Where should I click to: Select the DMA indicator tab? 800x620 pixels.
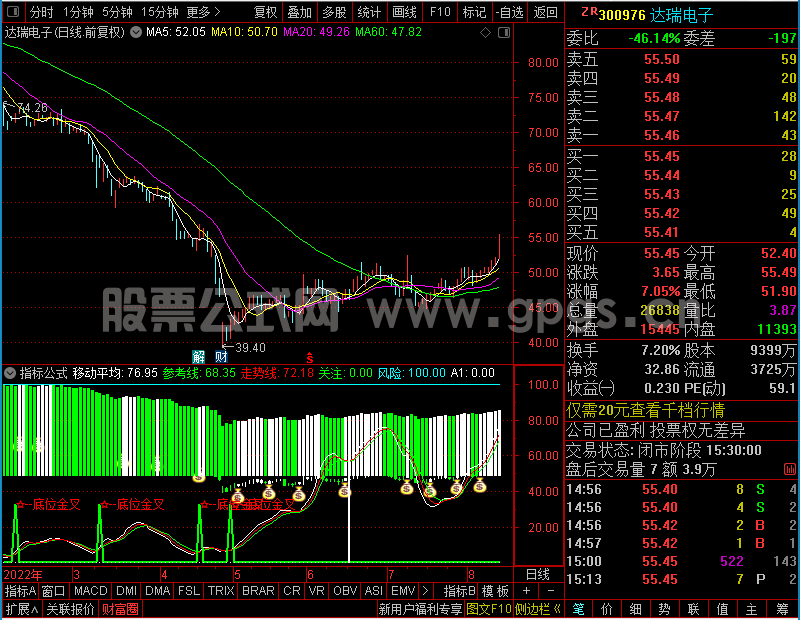(x=157, y=591)
